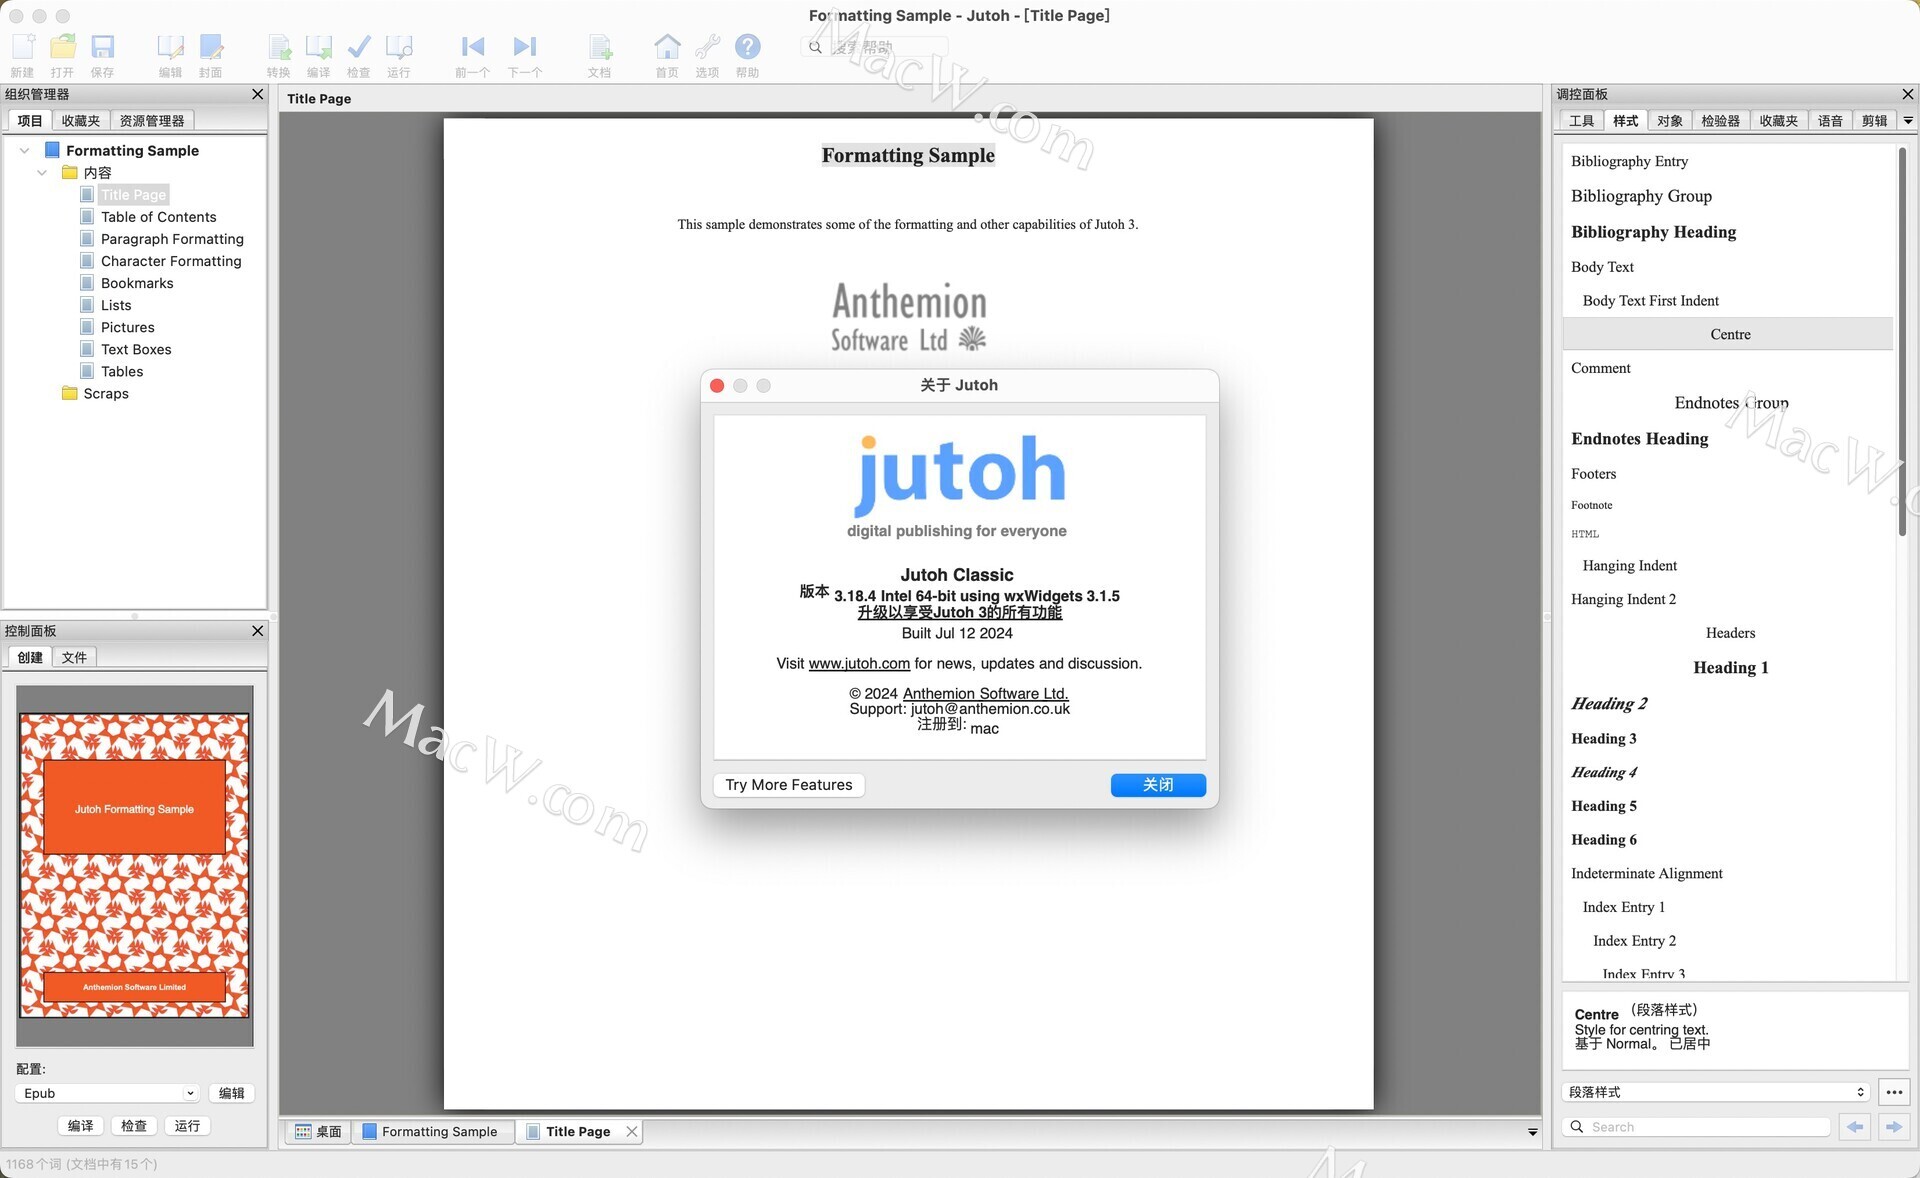
Task: Close the Title Page document tab
Action: (632, 1131)
